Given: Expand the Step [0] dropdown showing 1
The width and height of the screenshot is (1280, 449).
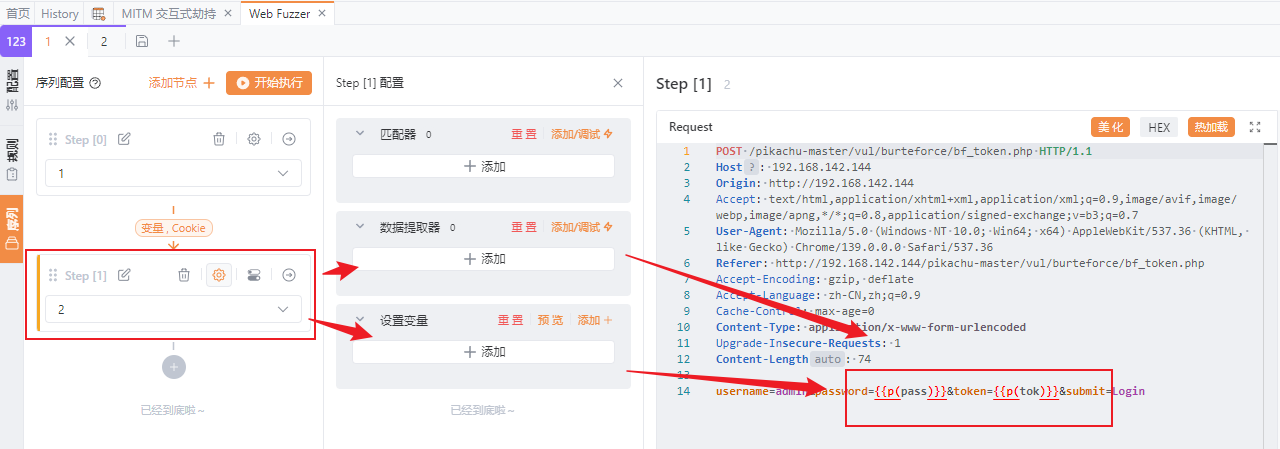Looking at the screenshot, I should [173, 173].
